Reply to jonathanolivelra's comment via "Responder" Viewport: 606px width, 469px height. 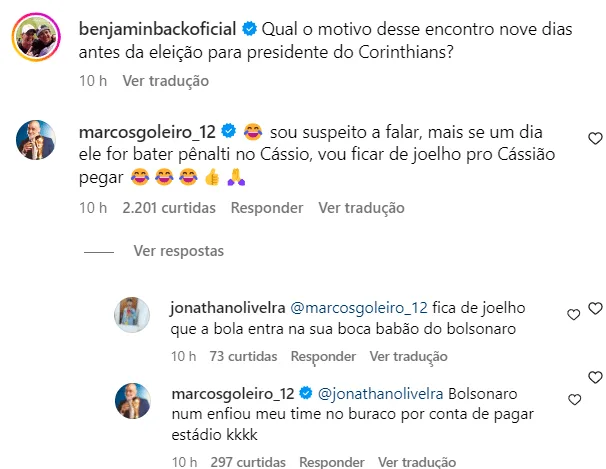coord(322,356)
